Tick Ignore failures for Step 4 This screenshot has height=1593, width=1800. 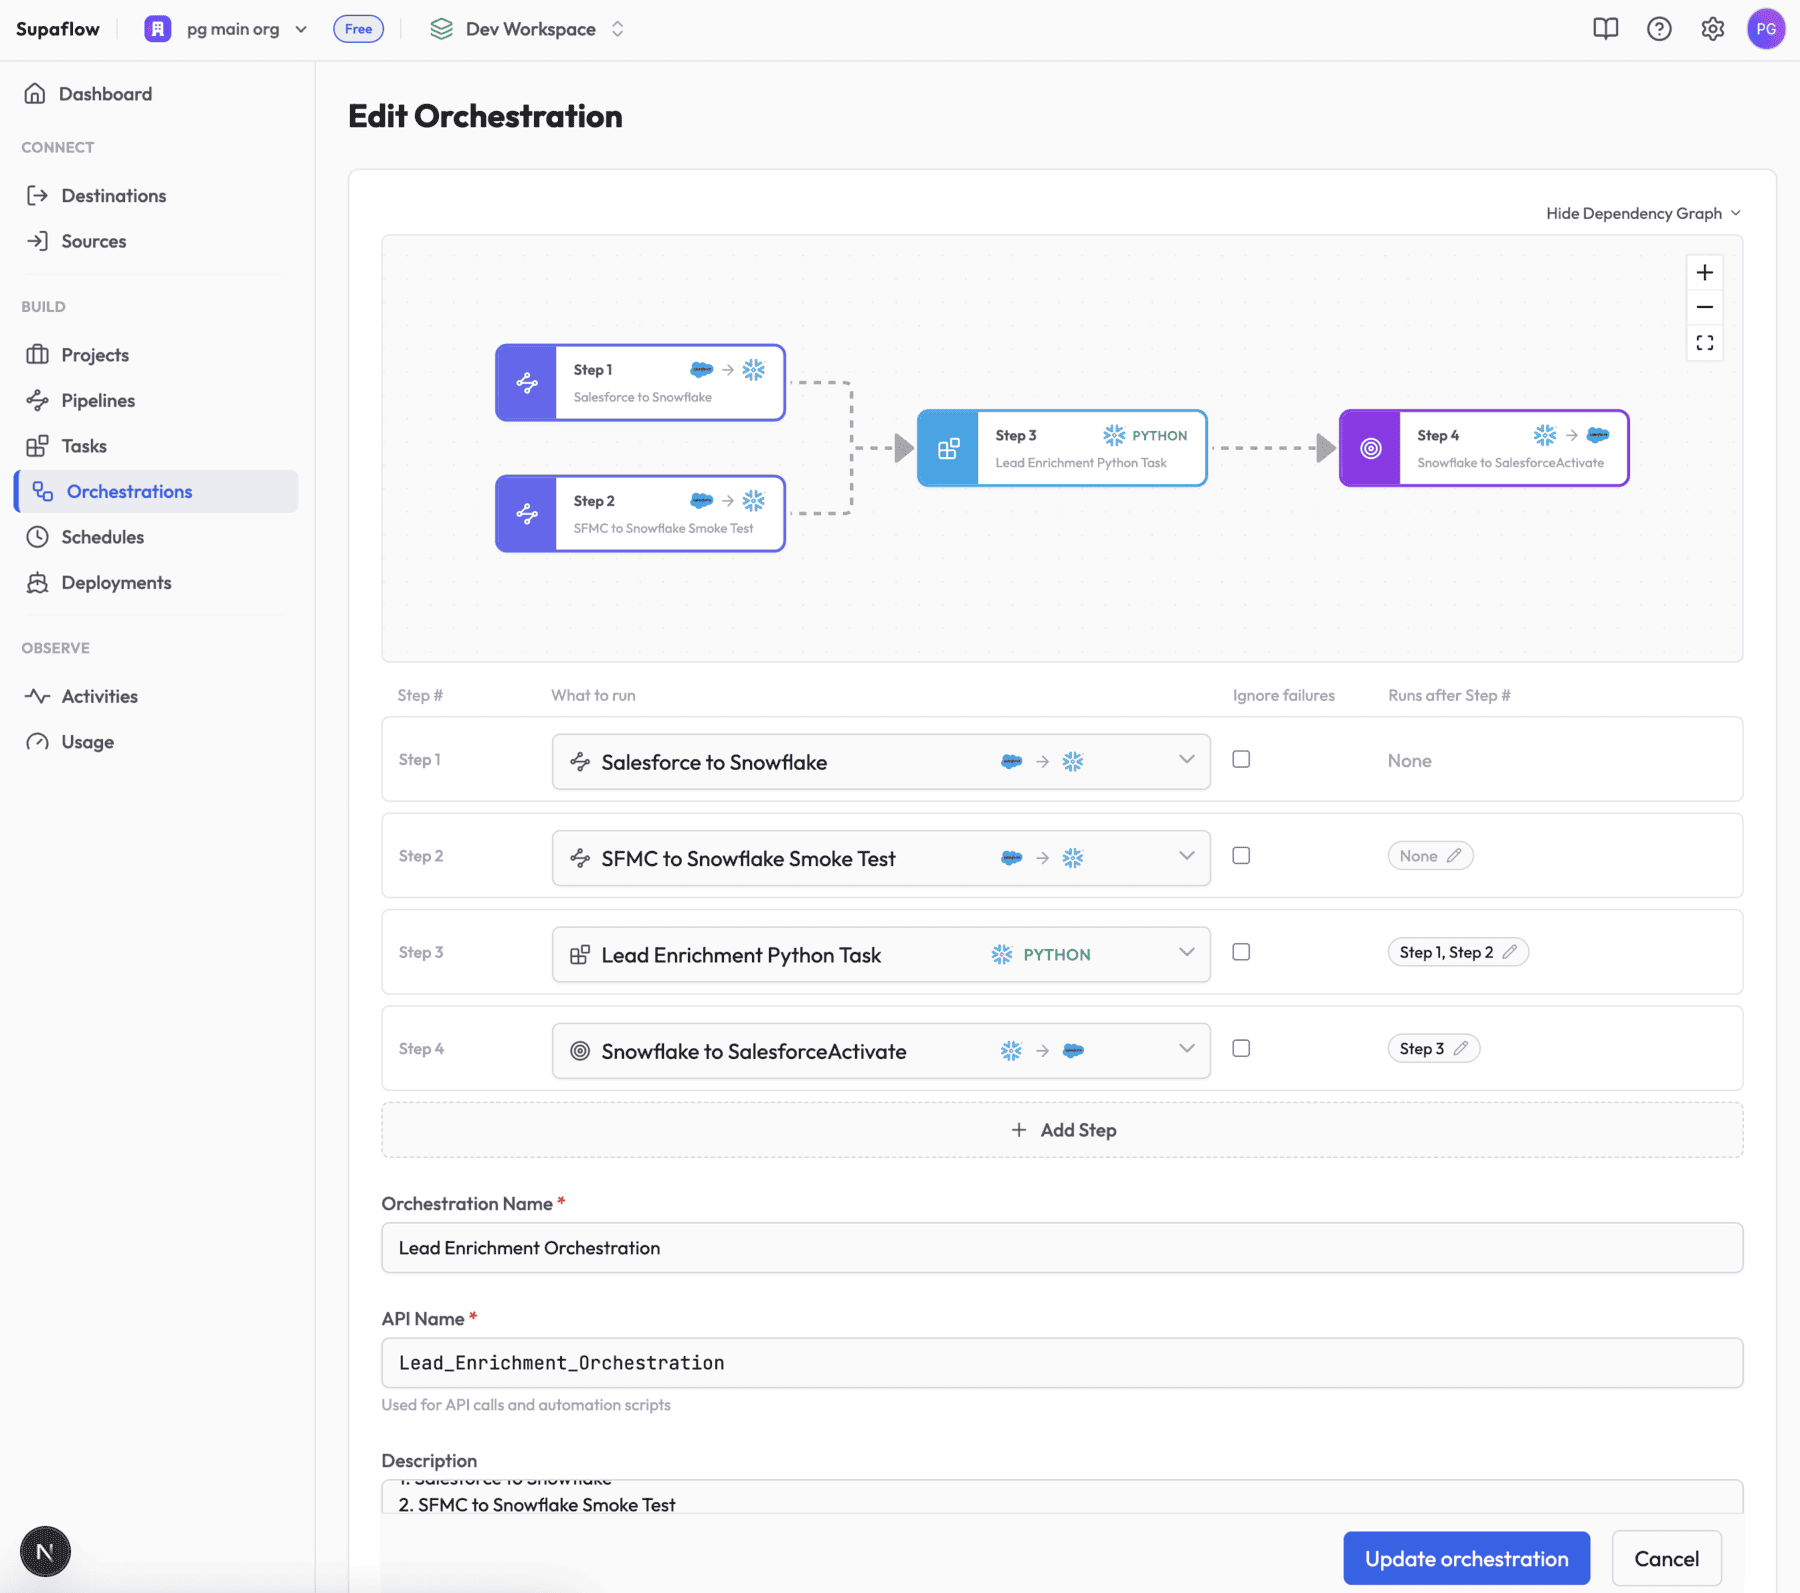click(1241, 1048)
